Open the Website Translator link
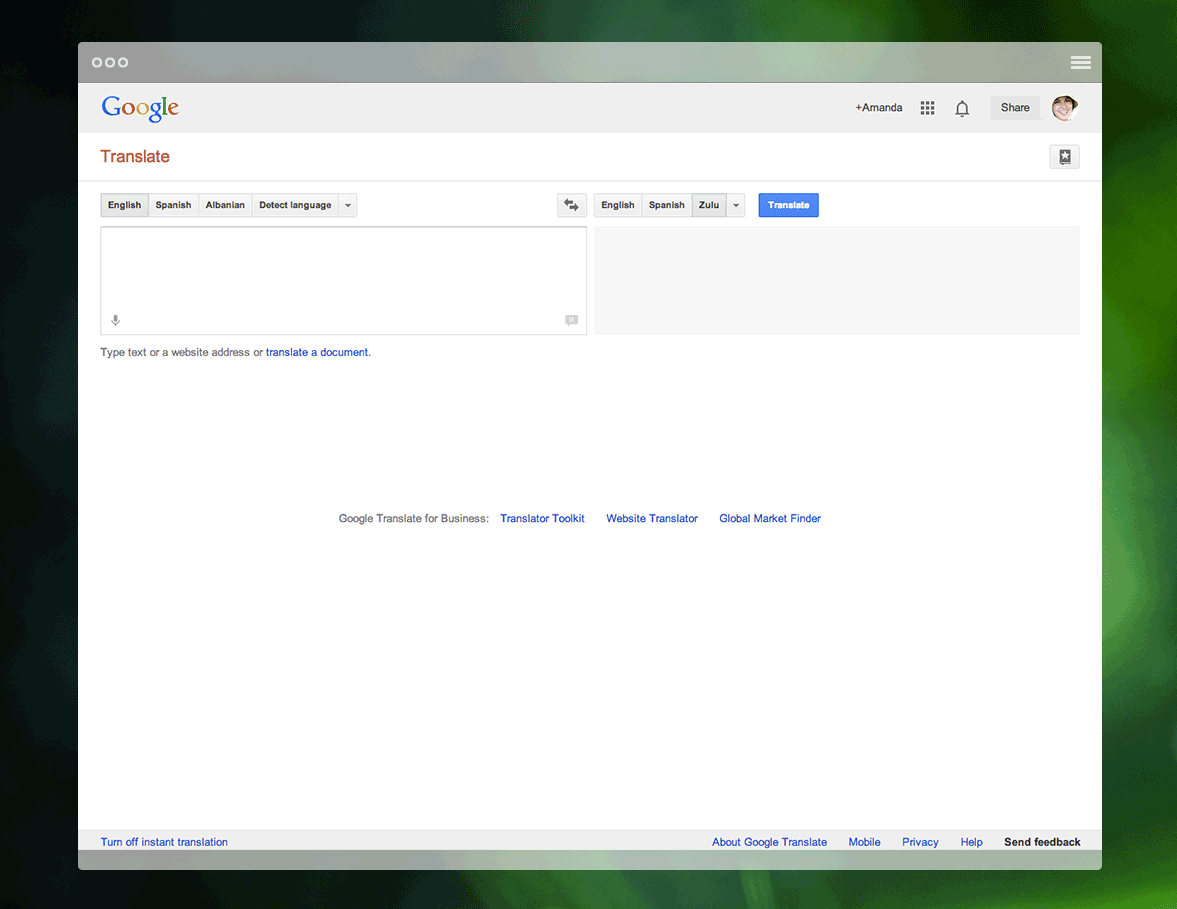 point(652,519)
